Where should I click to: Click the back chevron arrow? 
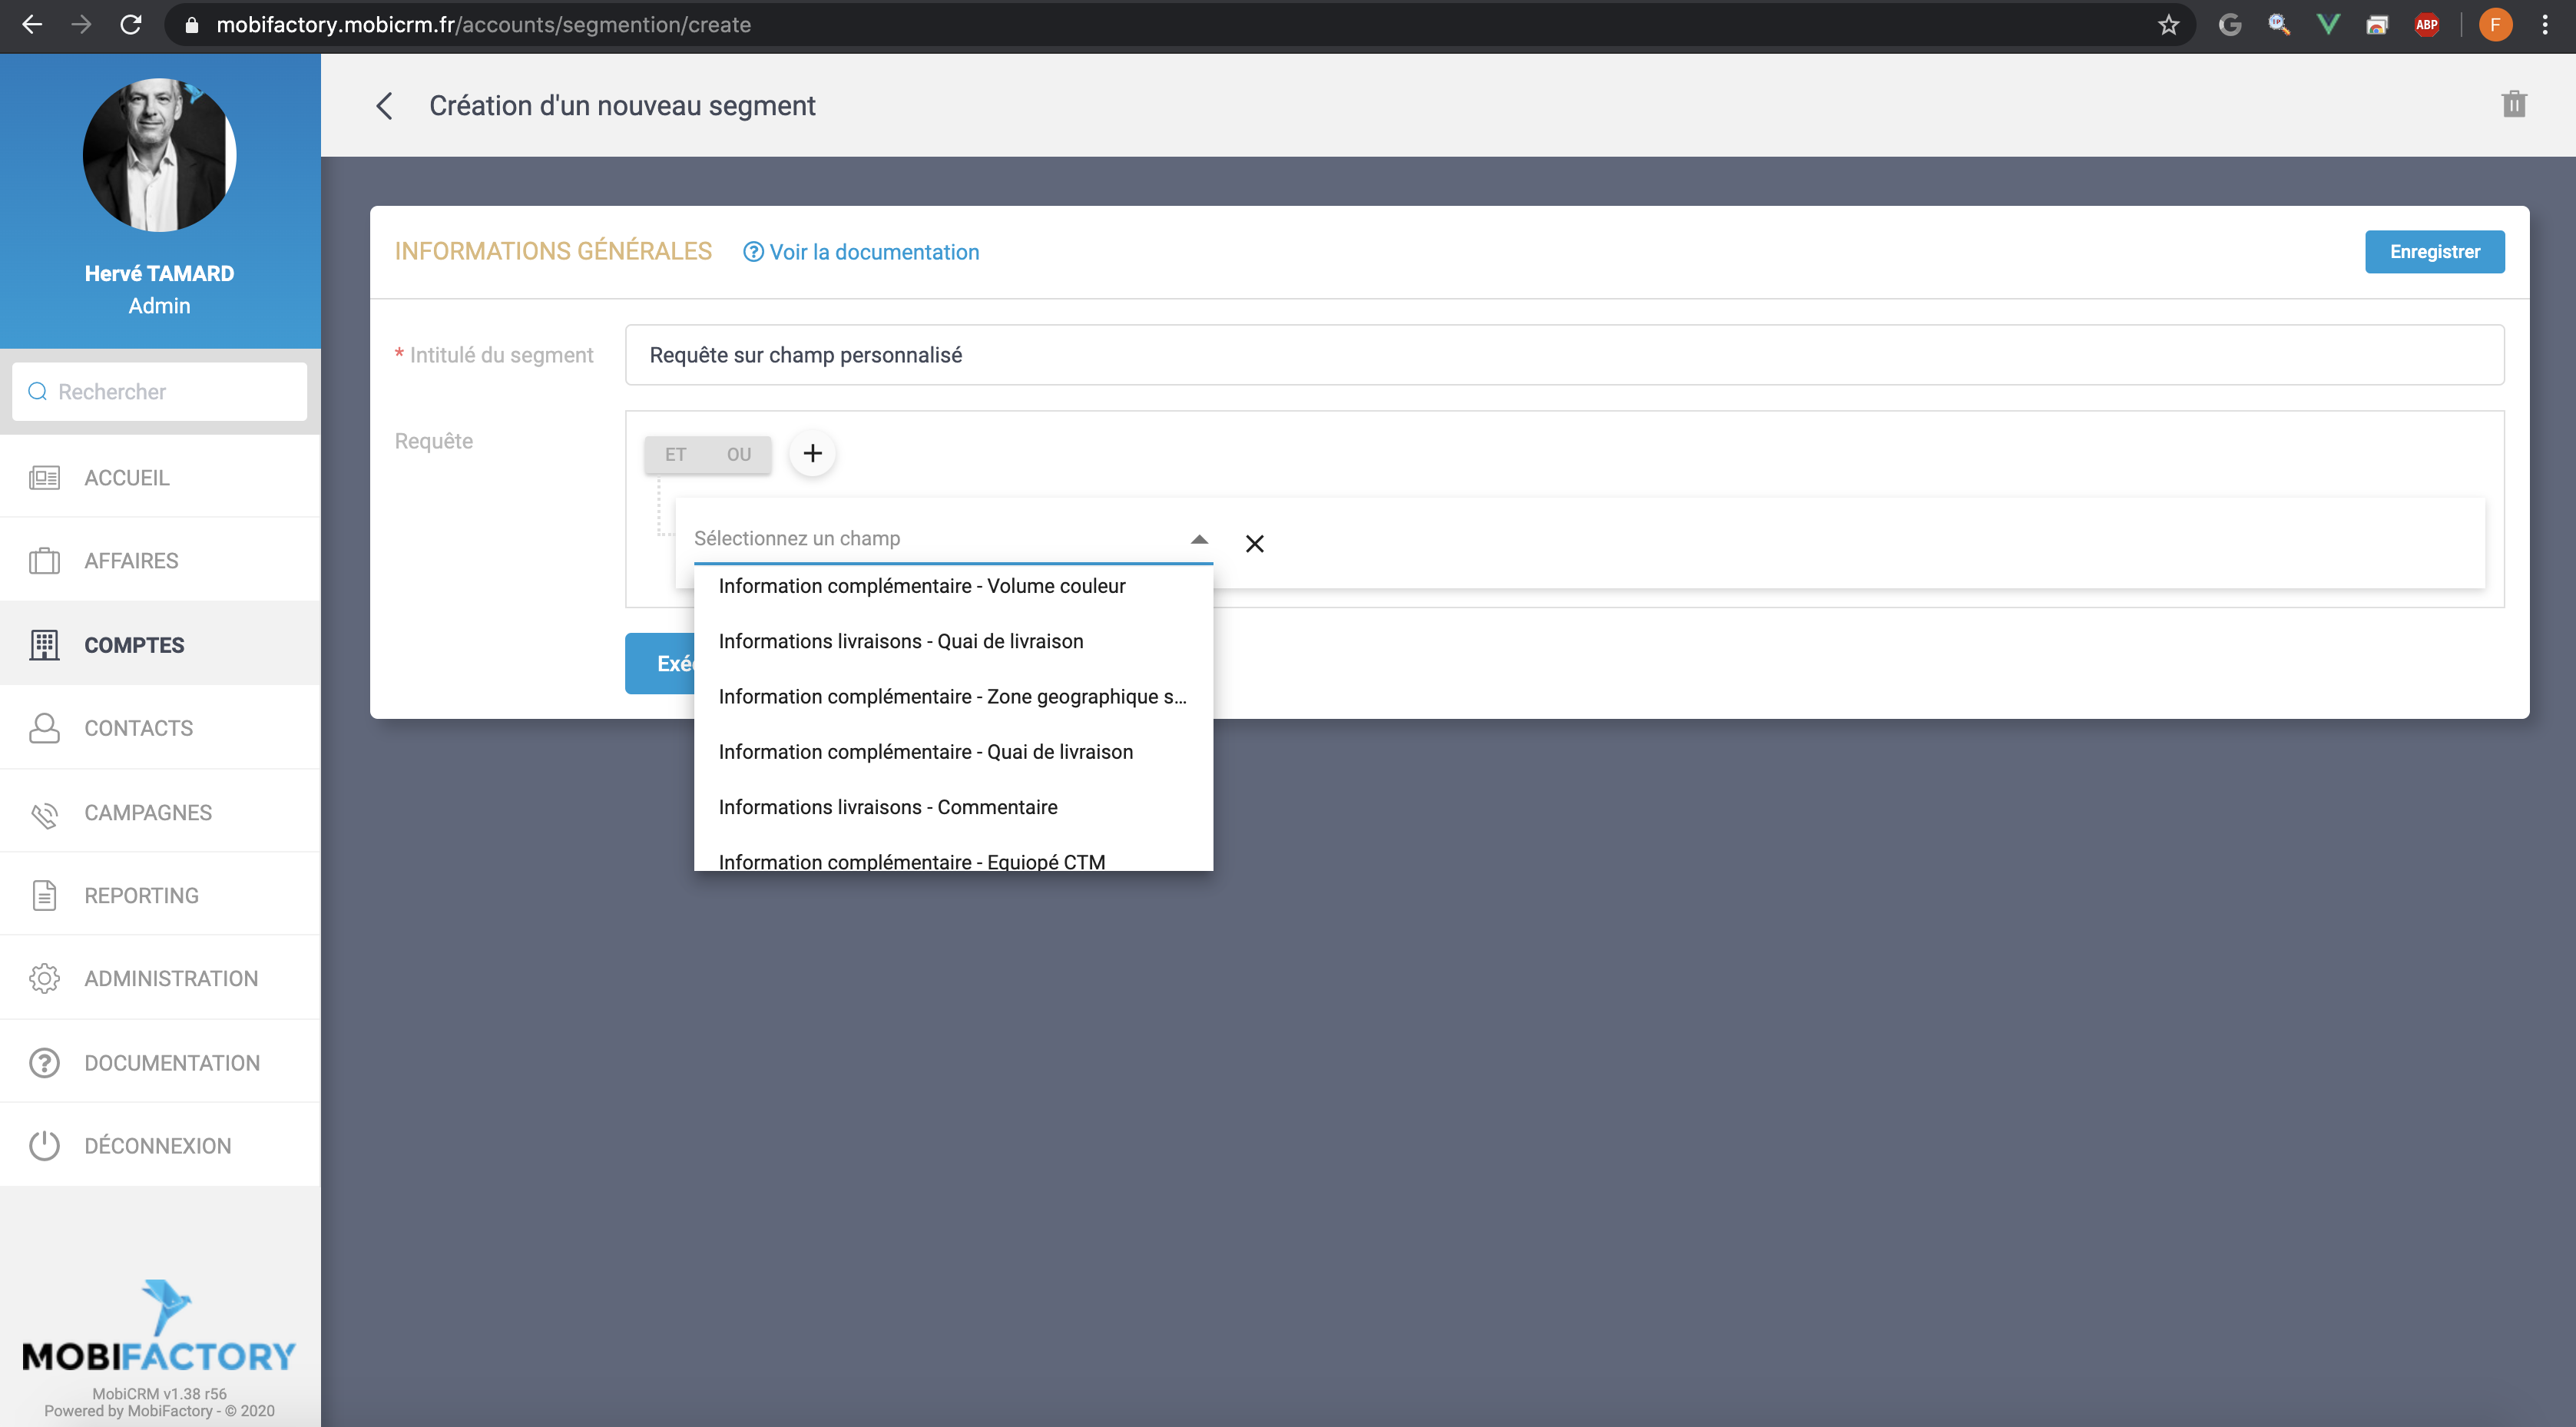(385, 106)
